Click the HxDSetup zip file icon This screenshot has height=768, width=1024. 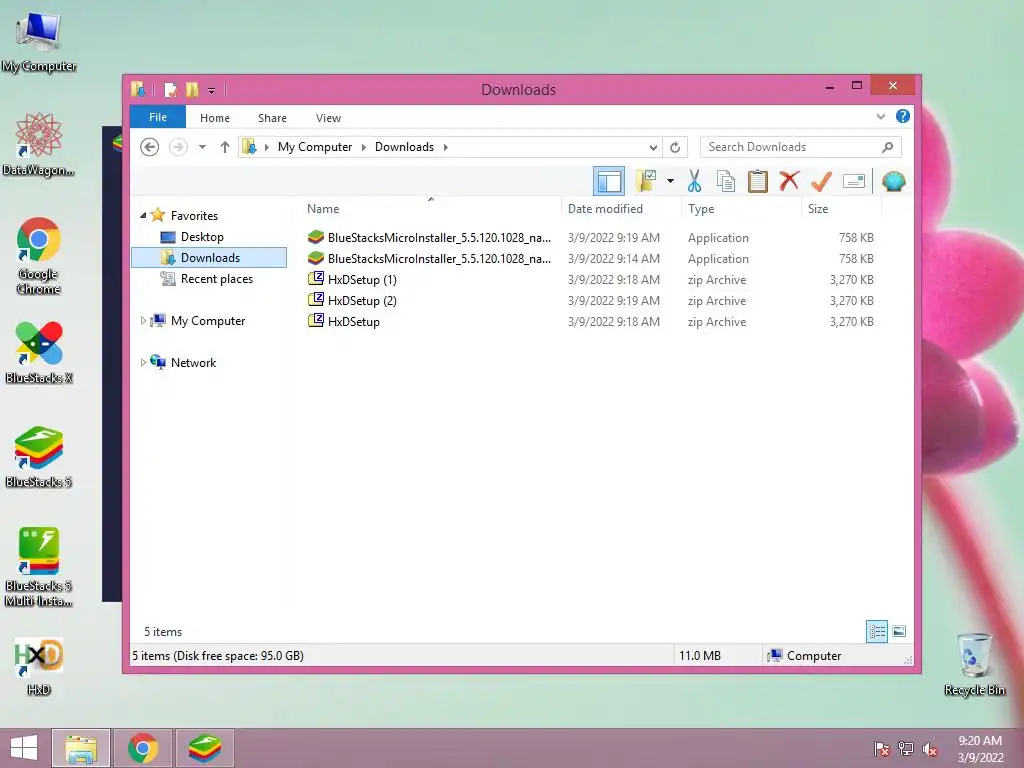316,321
